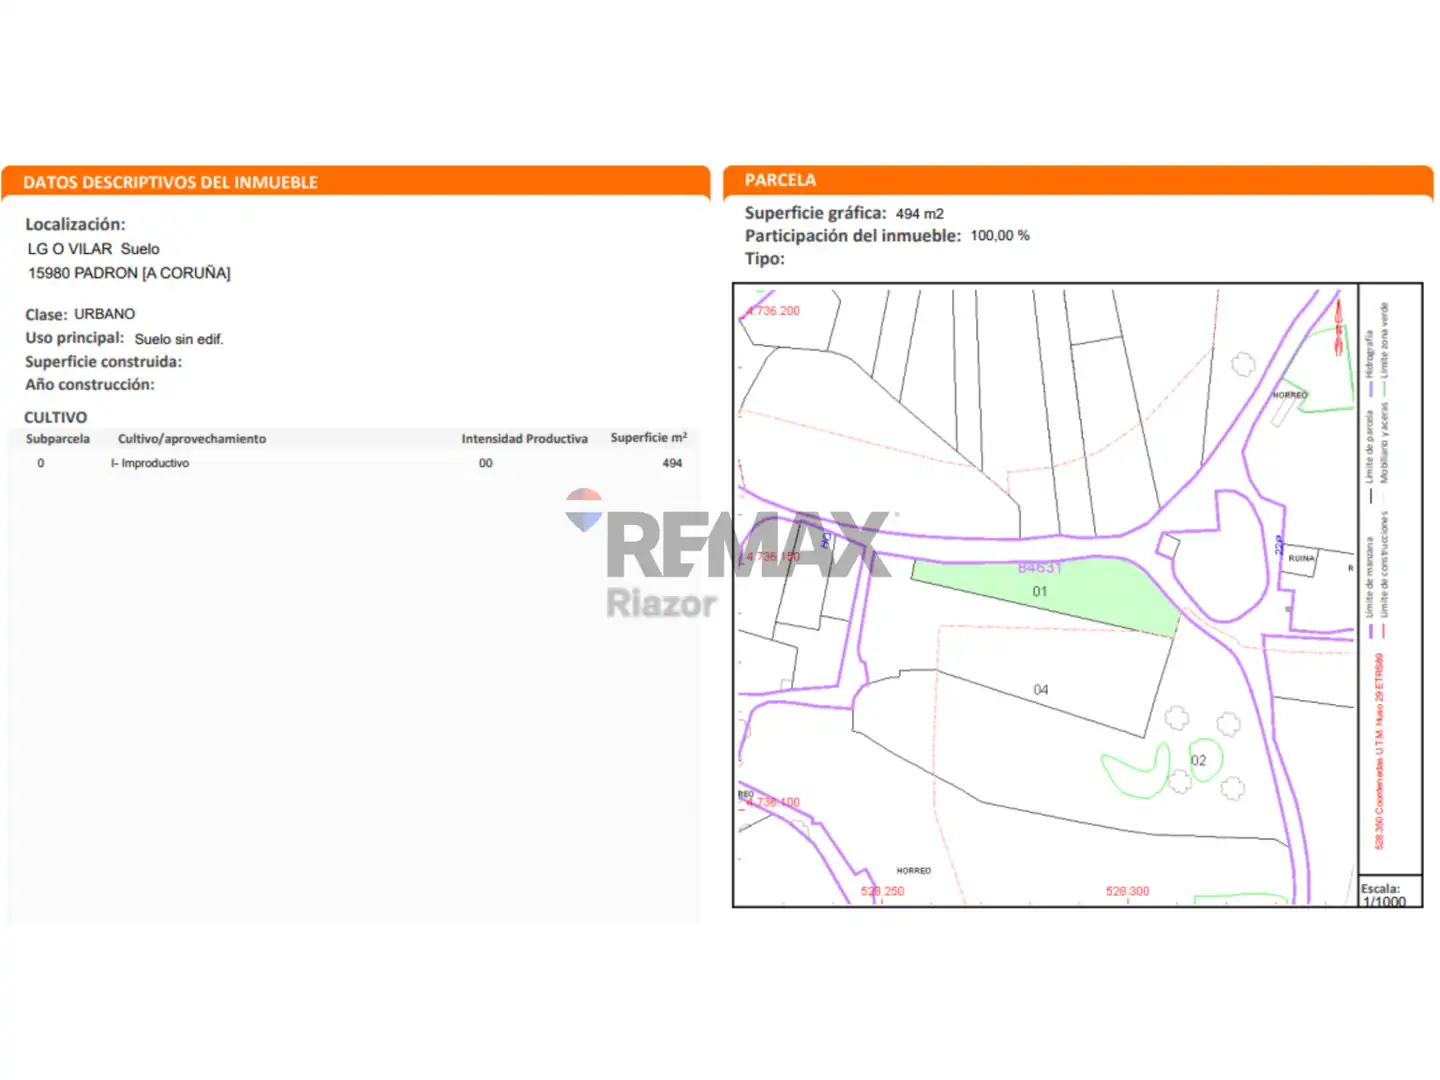Click the 'Subparcela' column header
This screenshot has width=1440, height=1080.
click(58, 439)
